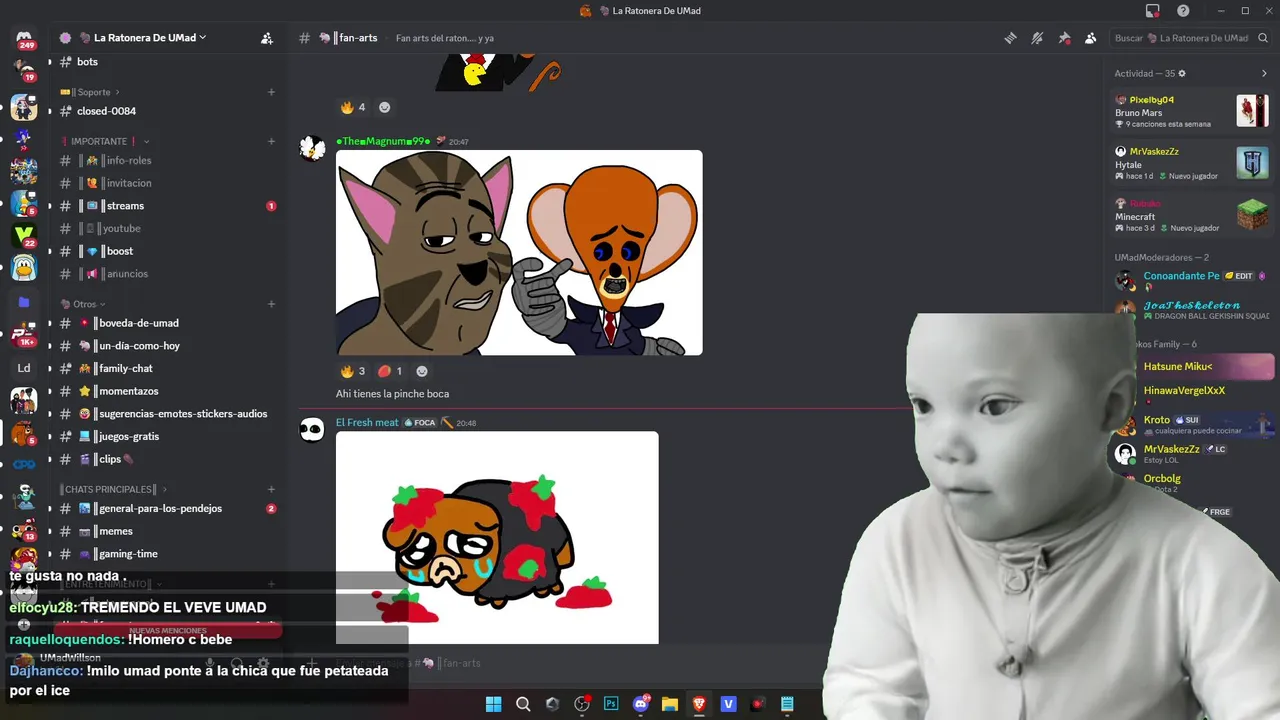
Task: Open Brave browser from the taskbar
Action: 699,704
